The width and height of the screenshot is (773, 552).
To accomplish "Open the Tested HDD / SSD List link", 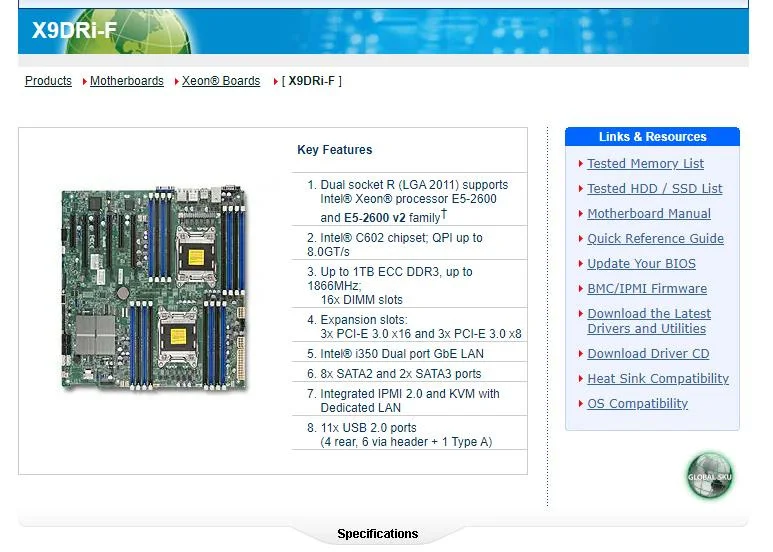I will coord(655,189).
